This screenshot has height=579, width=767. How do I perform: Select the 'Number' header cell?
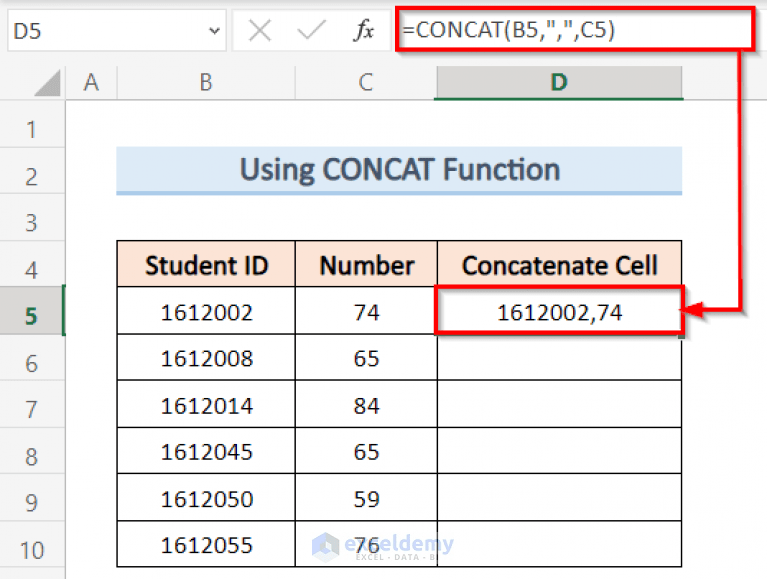[366, 265]
